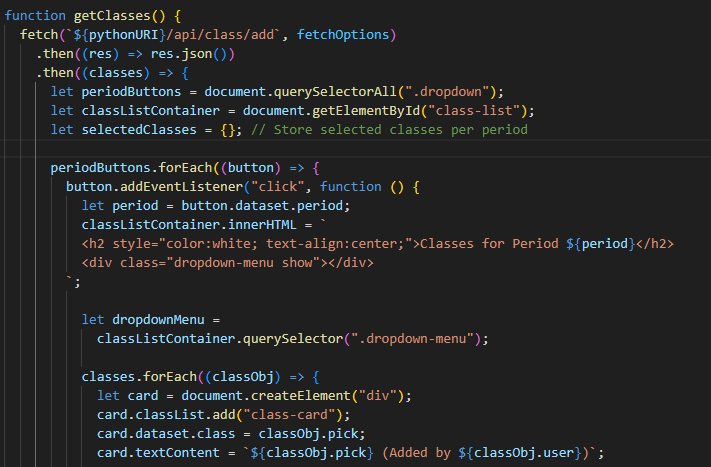Click selectedClasses variable declaration
Screen dimensions: 711x467
139,130
